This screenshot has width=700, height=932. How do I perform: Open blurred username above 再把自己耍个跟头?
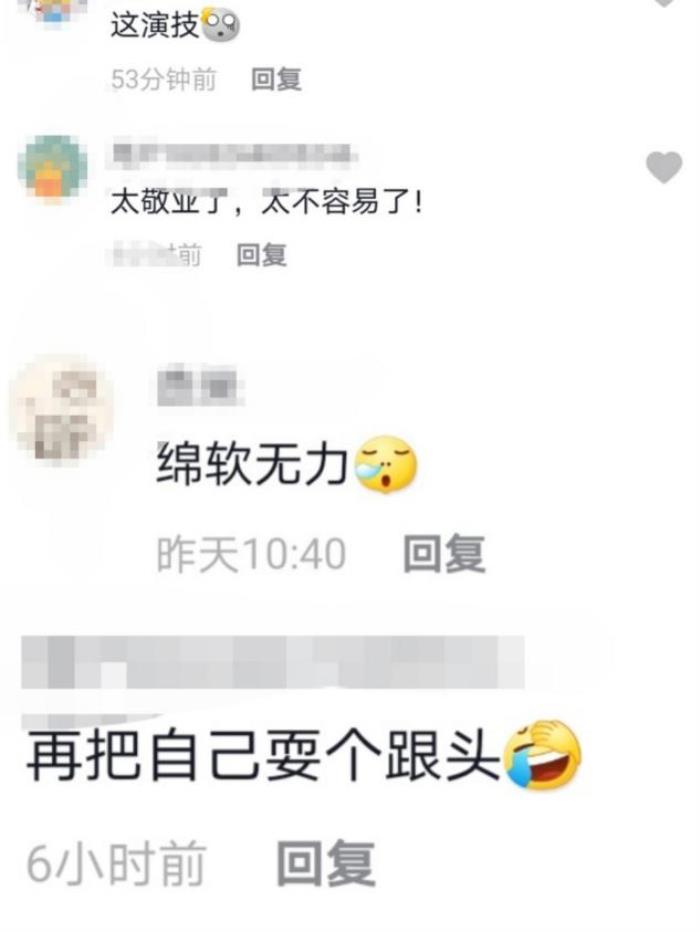click(x=273, y=662)
